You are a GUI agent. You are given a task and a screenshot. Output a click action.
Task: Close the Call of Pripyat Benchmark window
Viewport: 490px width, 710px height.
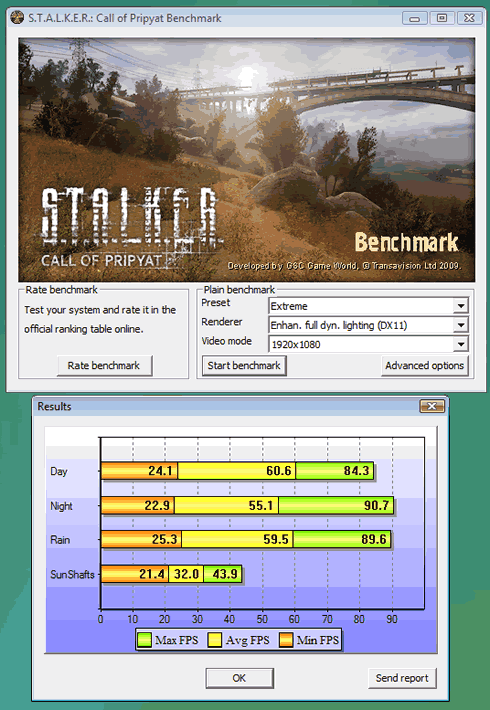click(469, 18)
